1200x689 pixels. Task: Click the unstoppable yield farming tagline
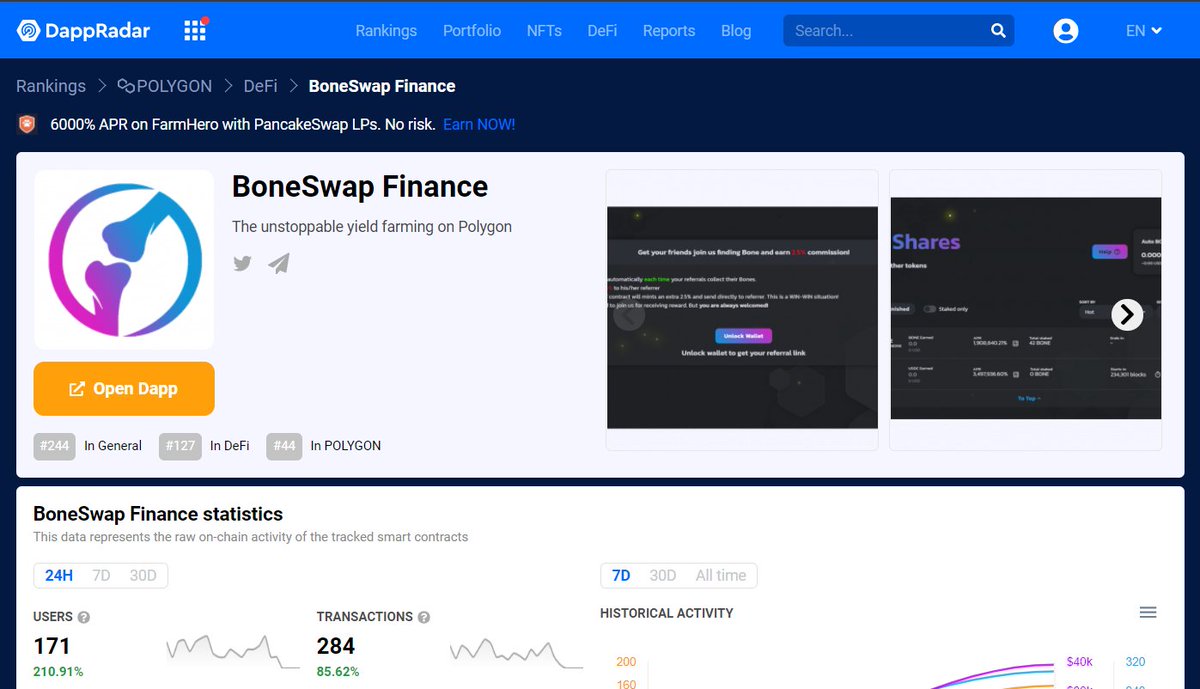(x=372, y=227)
